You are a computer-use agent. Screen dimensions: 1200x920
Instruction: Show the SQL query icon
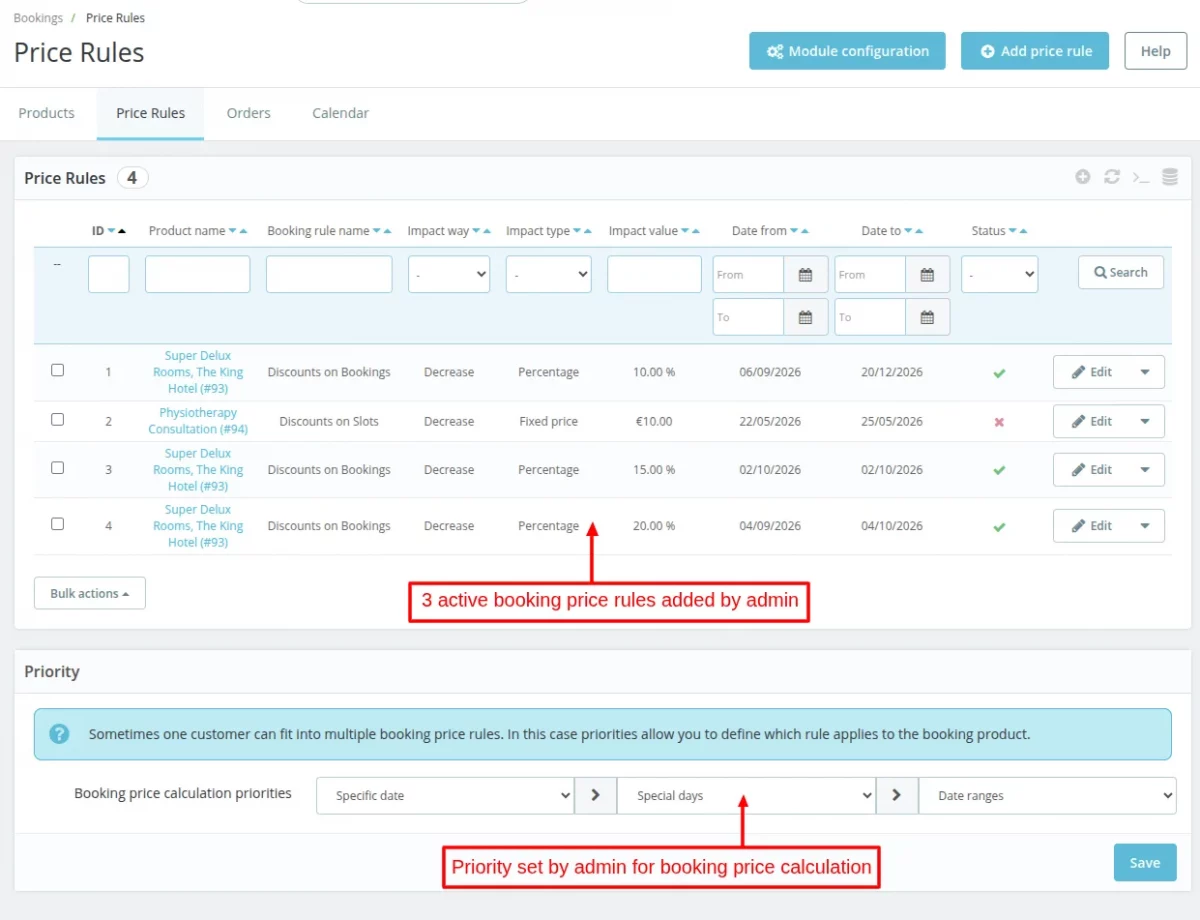[x=1140, y=177]
